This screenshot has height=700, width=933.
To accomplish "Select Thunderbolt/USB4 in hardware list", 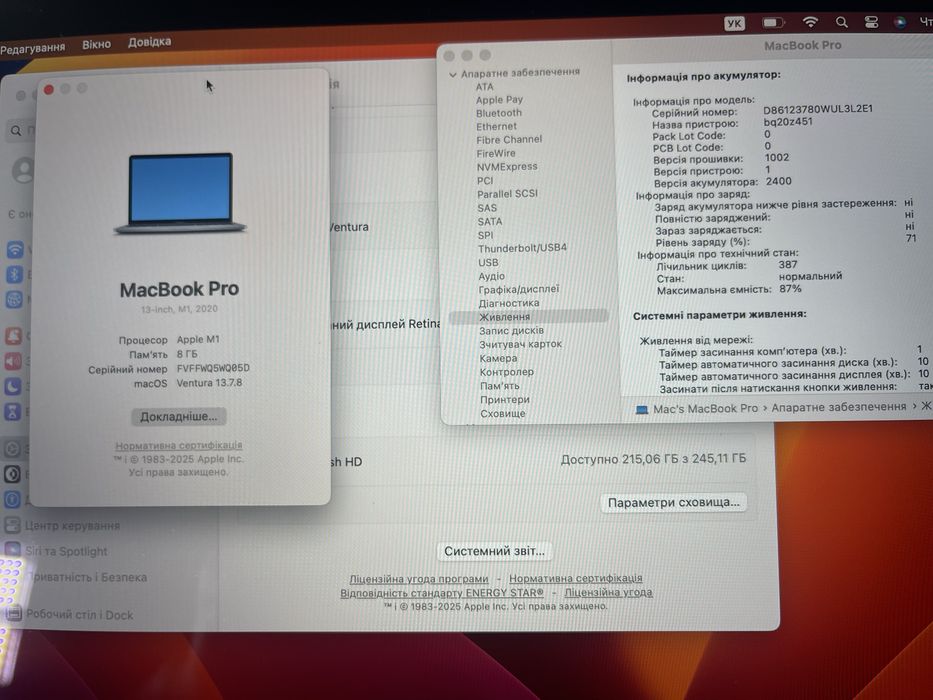I will (x=522, y=248).
